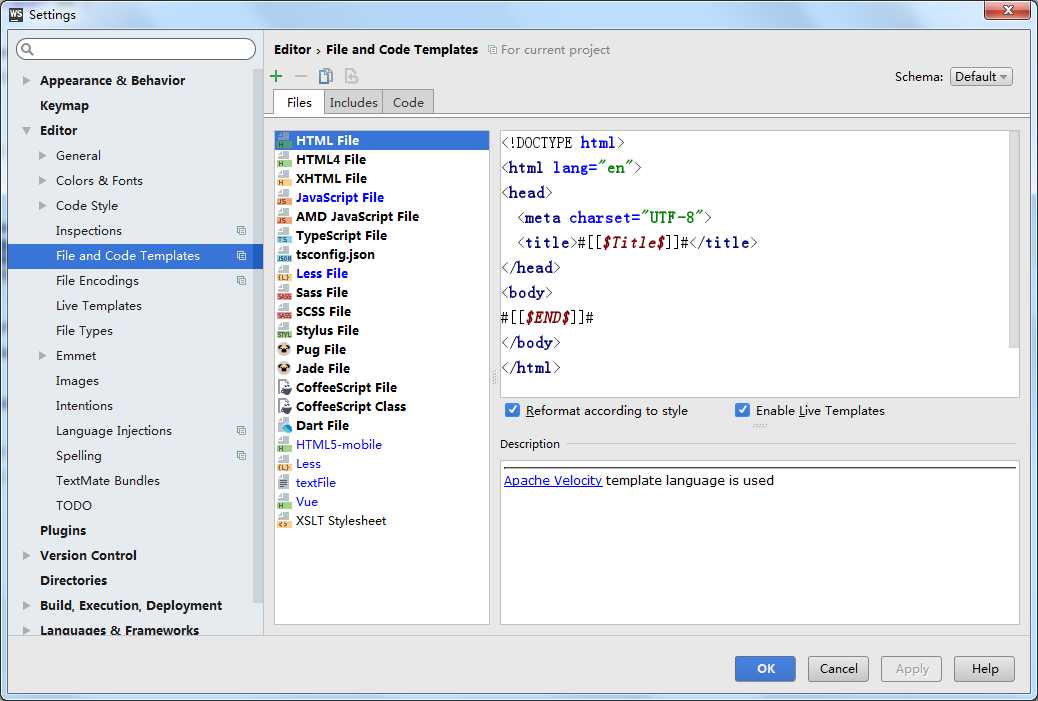Open Live Templates settings page
Screen dimensions: 1038x701
tap(99, 306)
